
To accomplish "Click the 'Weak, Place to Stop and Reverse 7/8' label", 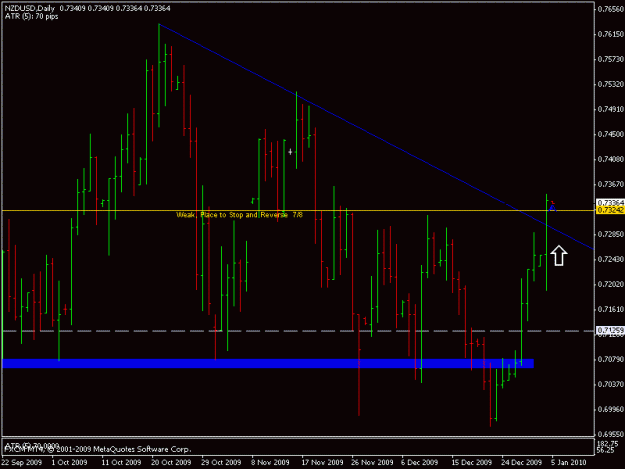I will 240,215.
